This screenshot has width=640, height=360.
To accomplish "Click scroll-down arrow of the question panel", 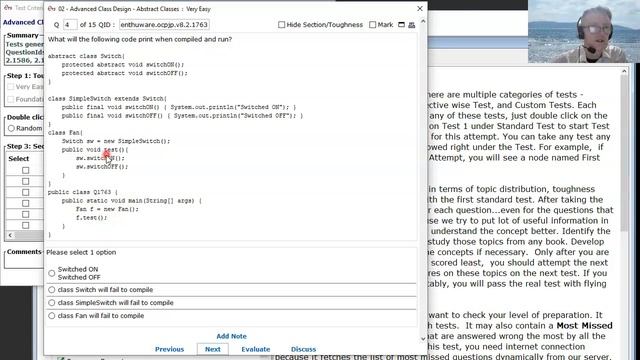I will coord(423,338).
